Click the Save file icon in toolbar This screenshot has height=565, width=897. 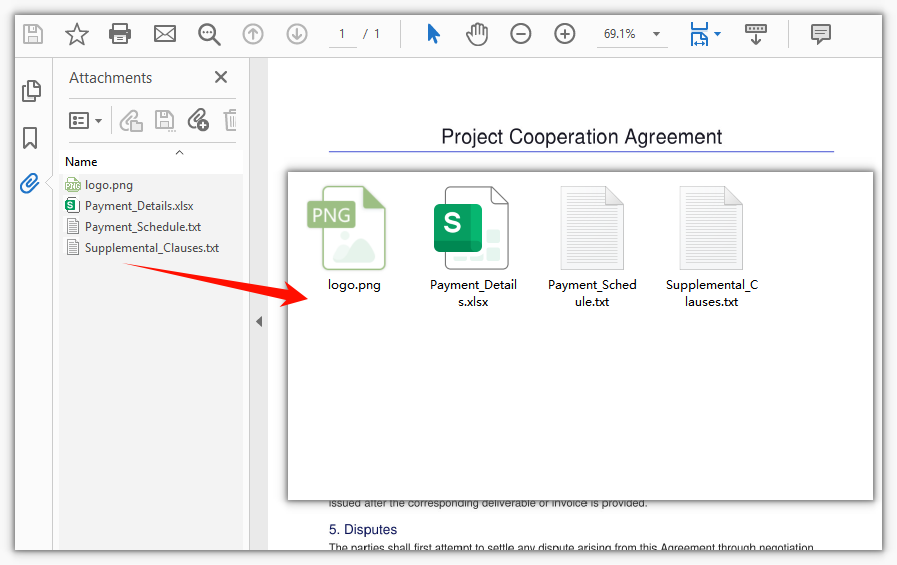33,34
